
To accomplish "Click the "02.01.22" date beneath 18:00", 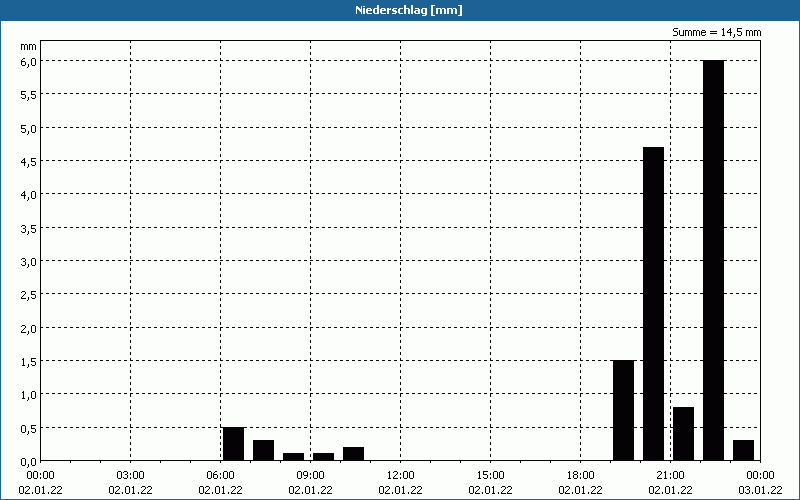I will coord(581,490).
